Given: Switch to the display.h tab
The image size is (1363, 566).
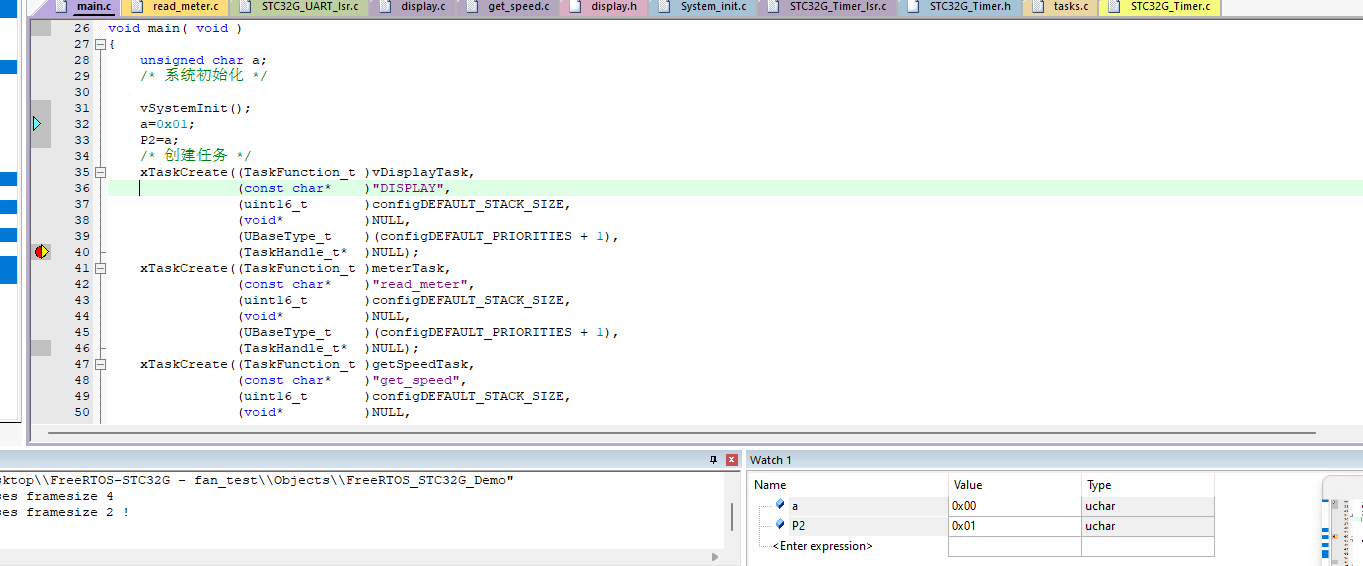Looking at the screenshot, I should coord(604,7).
